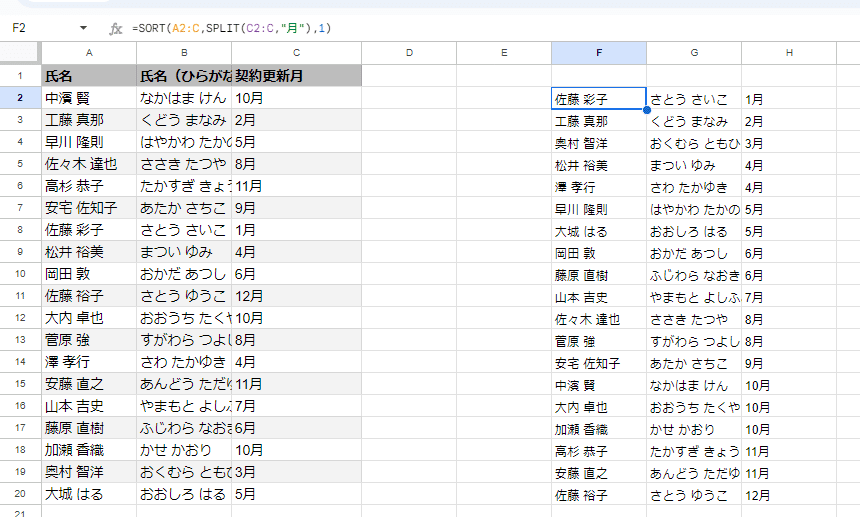The image size is (860, 517).
Task: Click cell B18 containing かせ かおり
Action: (184, 450)
